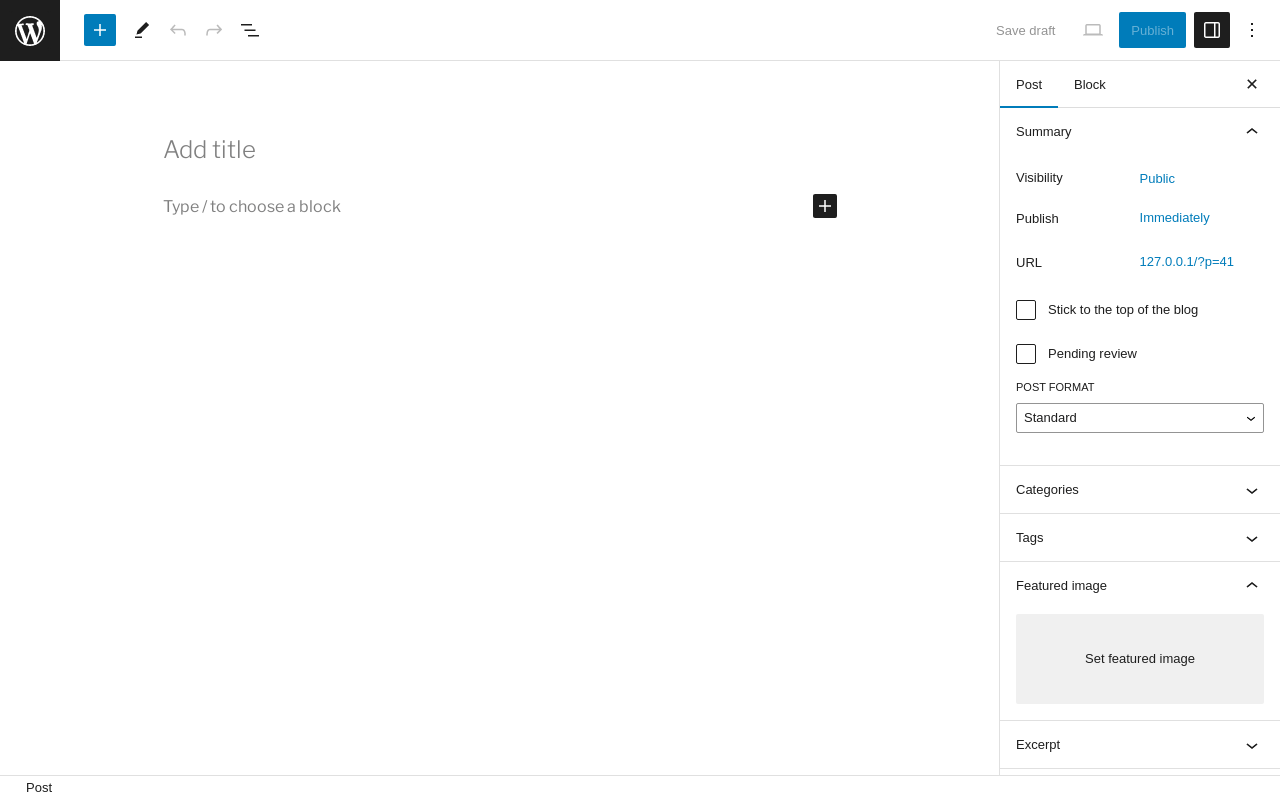Open the Preview device icon
The image size is (1280, 800).
point(1093,30)
